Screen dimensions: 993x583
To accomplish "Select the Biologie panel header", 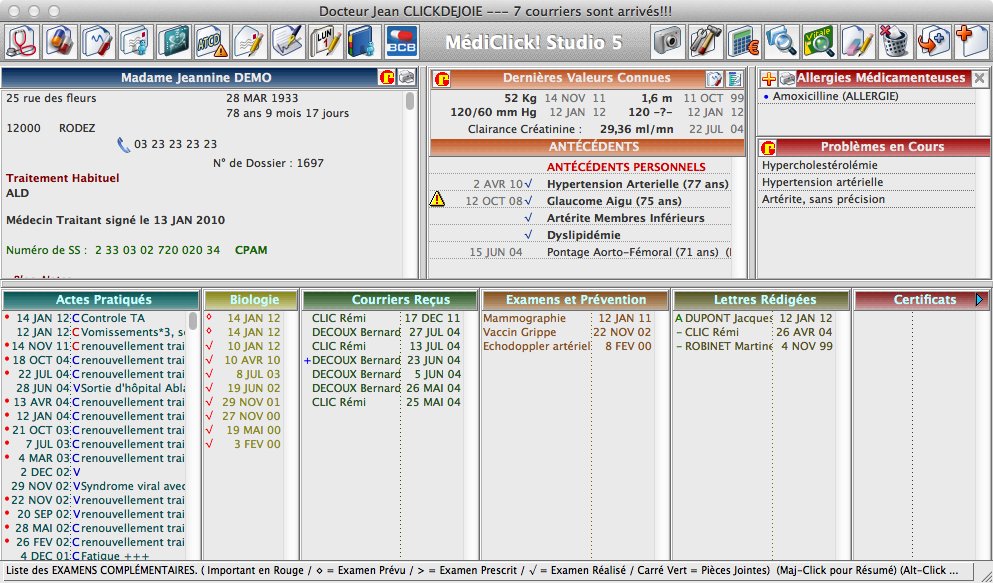I will click(x=251, y=300).
